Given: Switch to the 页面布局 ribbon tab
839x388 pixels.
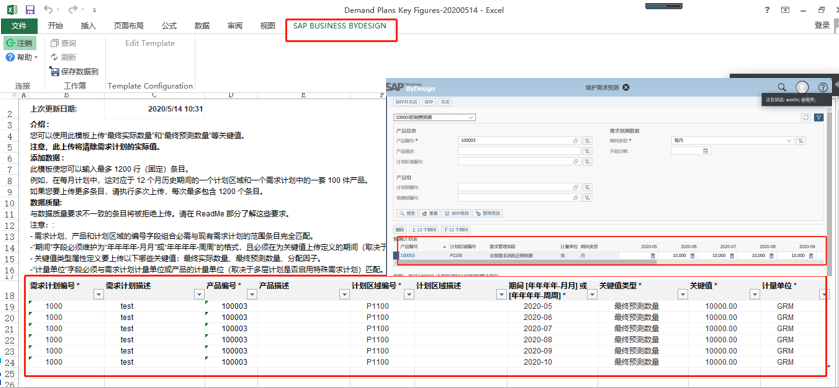Looking at the screenshot, I should point(128,26).
